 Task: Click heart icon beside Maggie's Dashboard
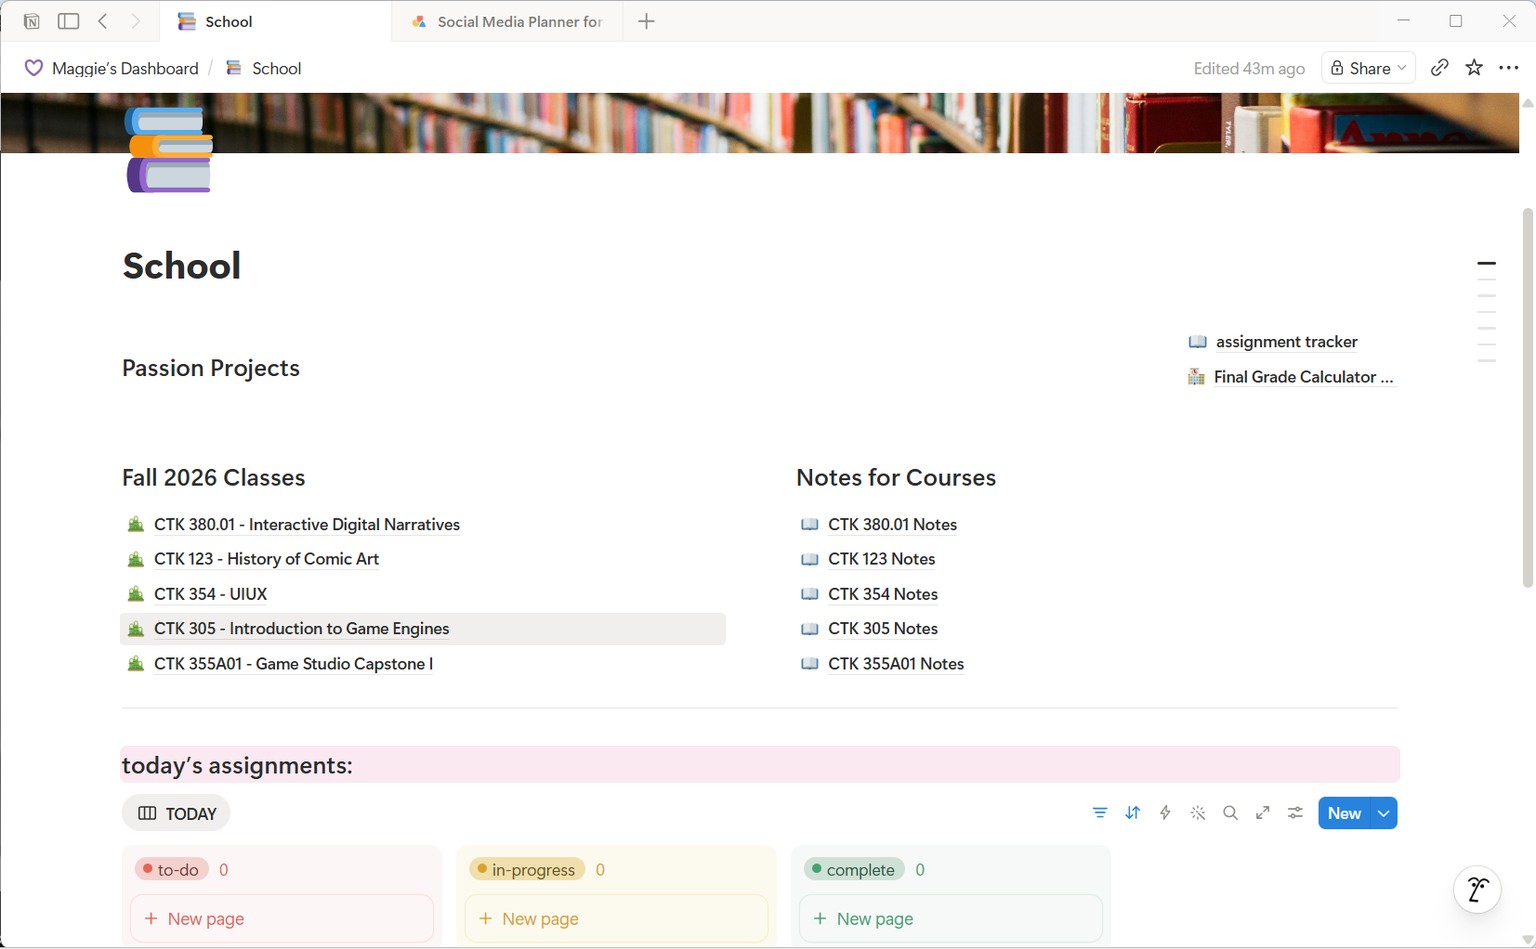[33, 68]
